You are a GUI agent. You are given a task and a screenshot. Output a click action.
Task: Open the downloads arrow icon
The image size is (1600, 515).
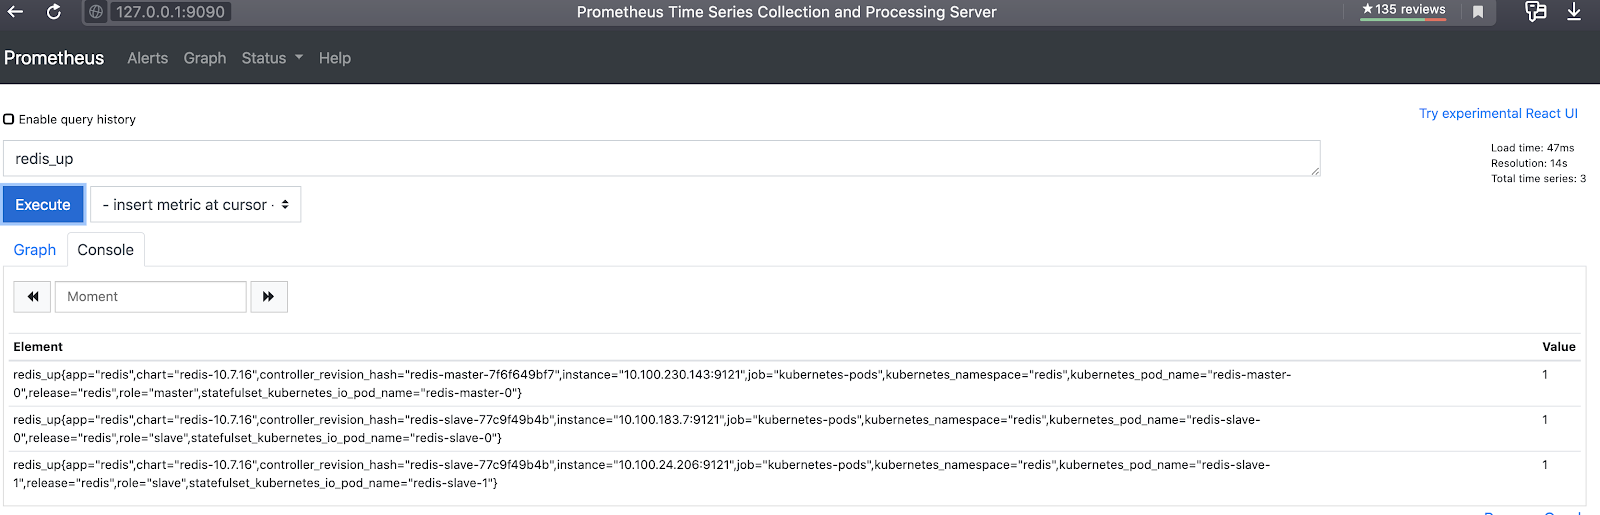click(x=1574, y=11)
